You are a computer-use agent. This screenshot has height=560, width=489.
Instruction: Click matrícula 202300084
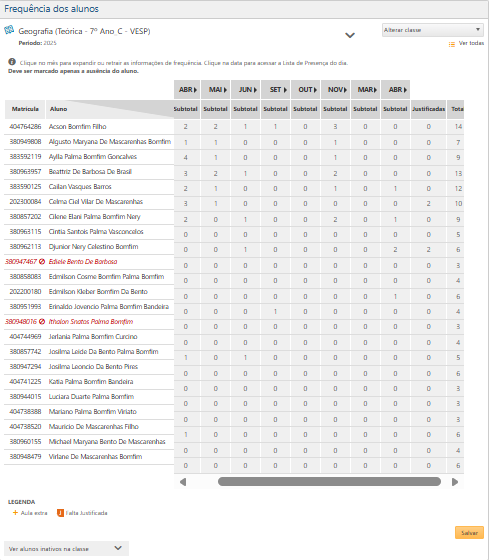(x=25, y=201)
